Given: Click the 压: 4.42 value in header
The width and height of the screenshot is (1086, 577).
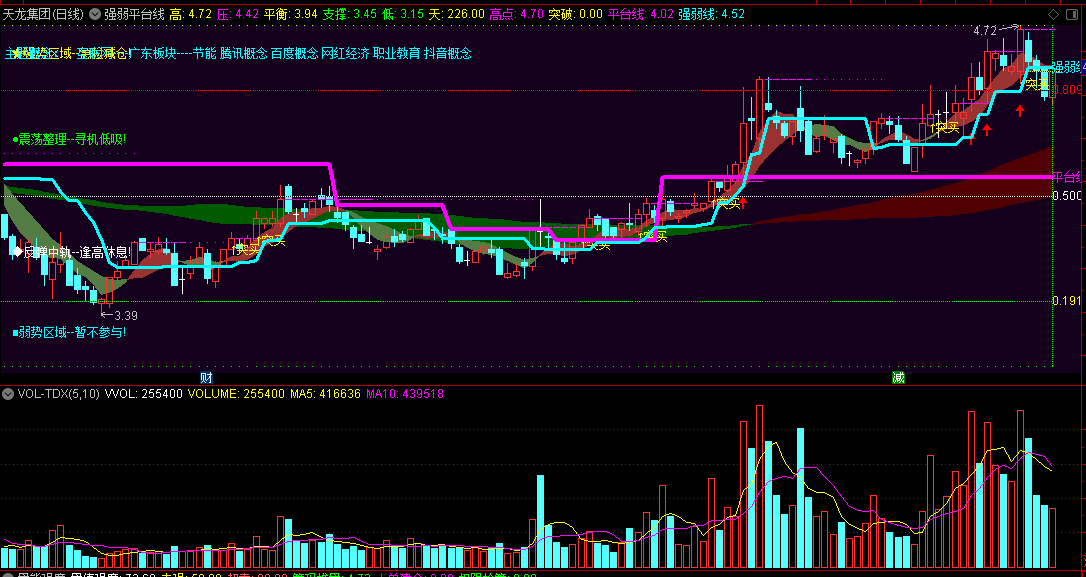Looking at the screenshot, I should coord(238,14).
